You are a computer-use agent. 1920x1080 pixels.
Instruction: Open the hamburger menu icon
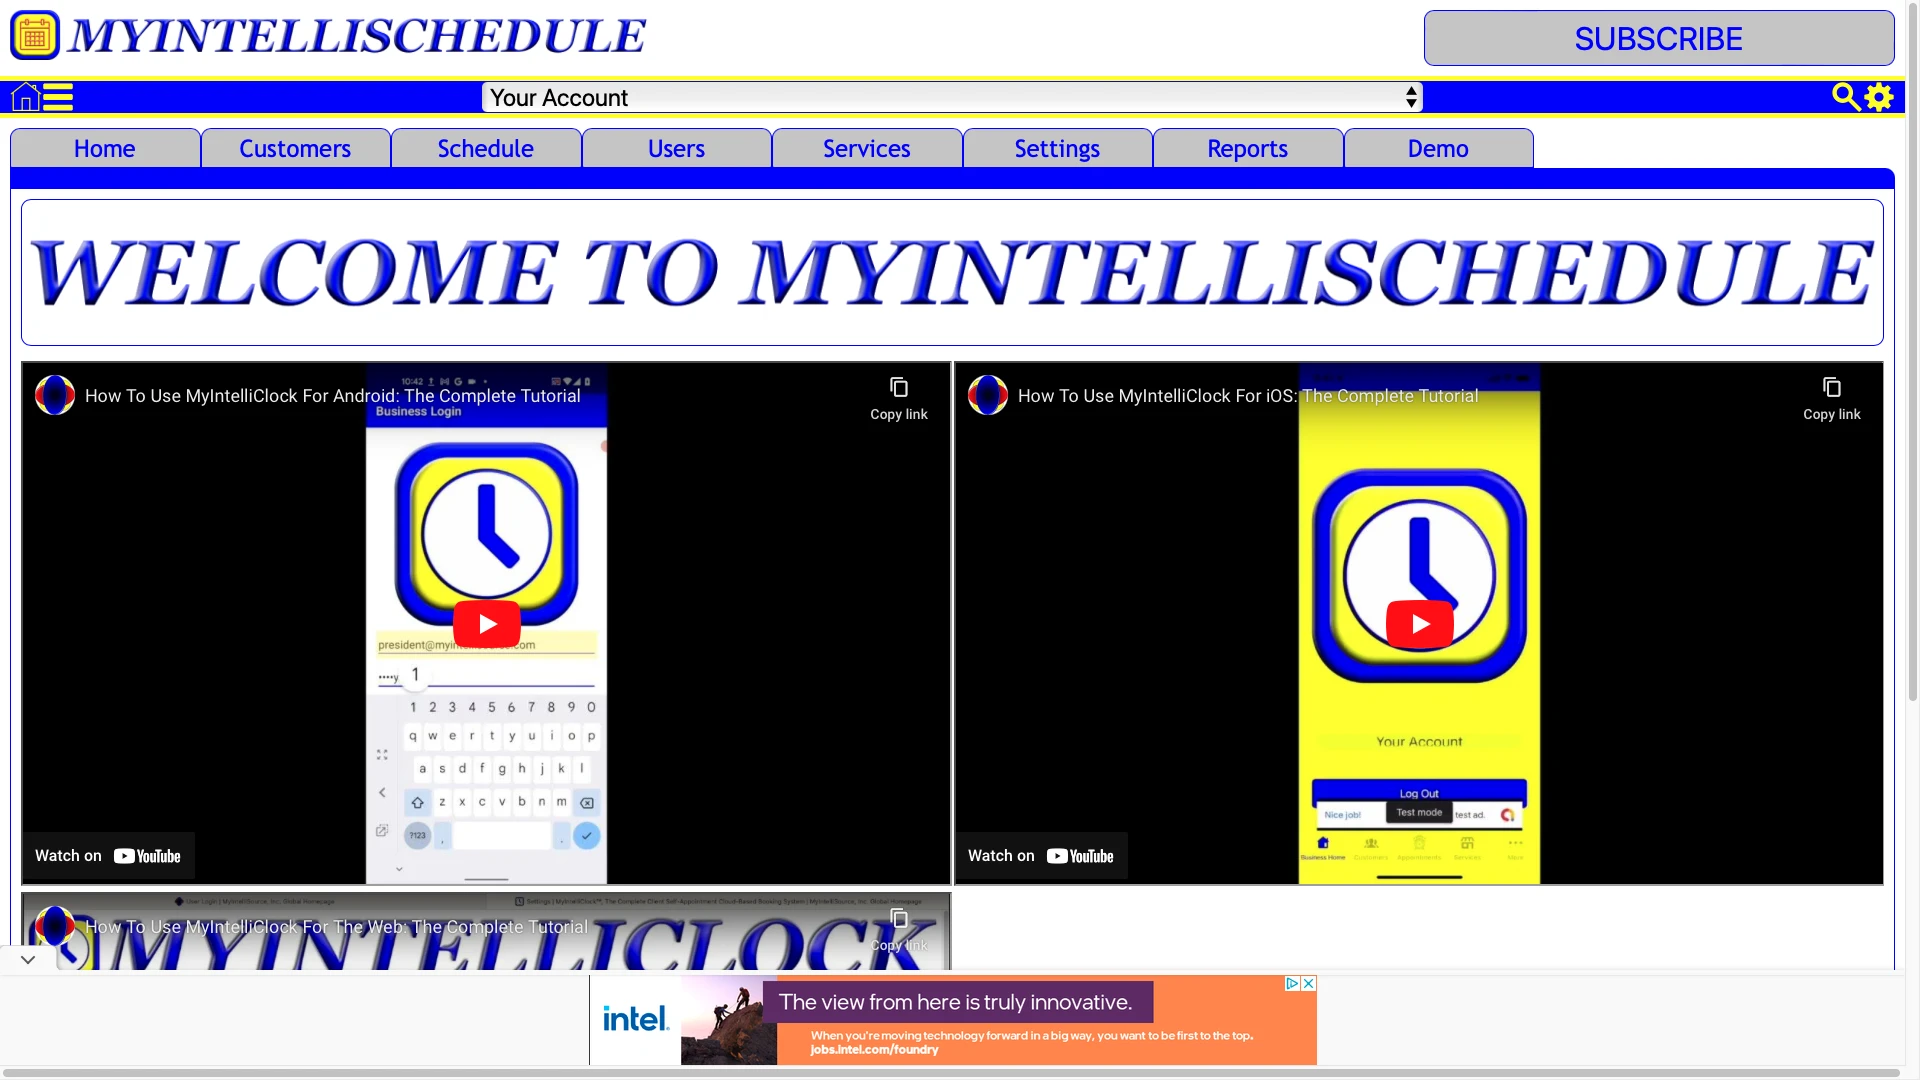[58, 96]
